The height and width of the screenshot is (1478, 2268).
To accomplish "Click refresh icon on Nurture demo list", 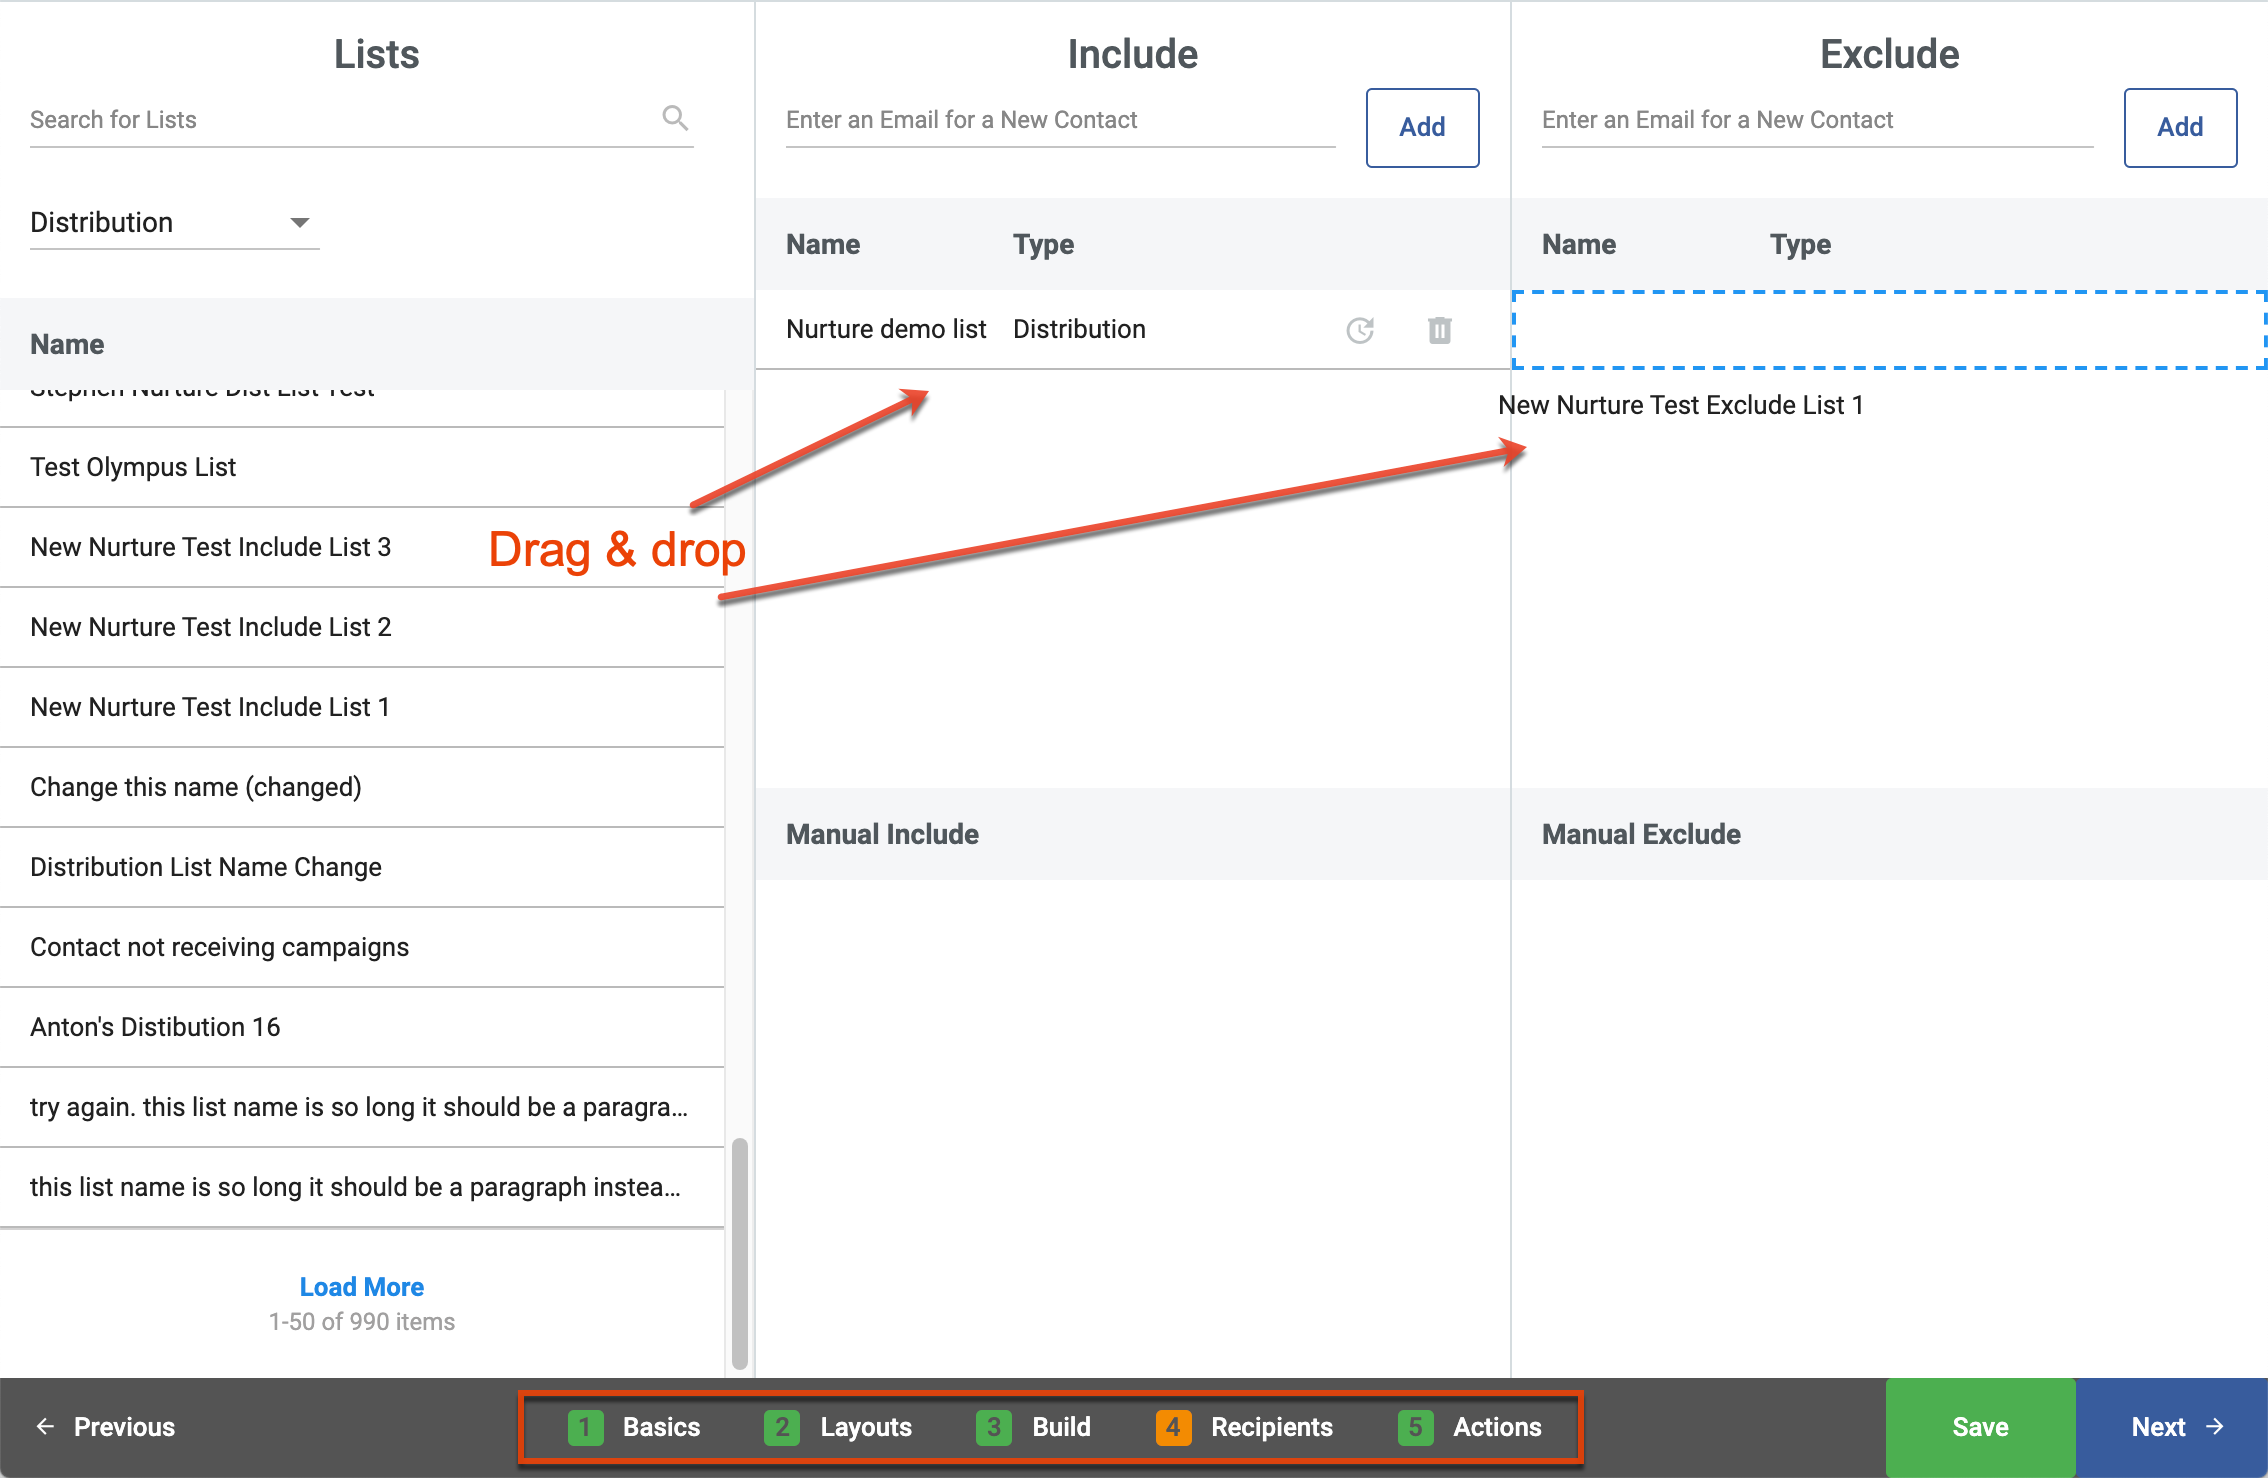I will (x=1360, y=330).
